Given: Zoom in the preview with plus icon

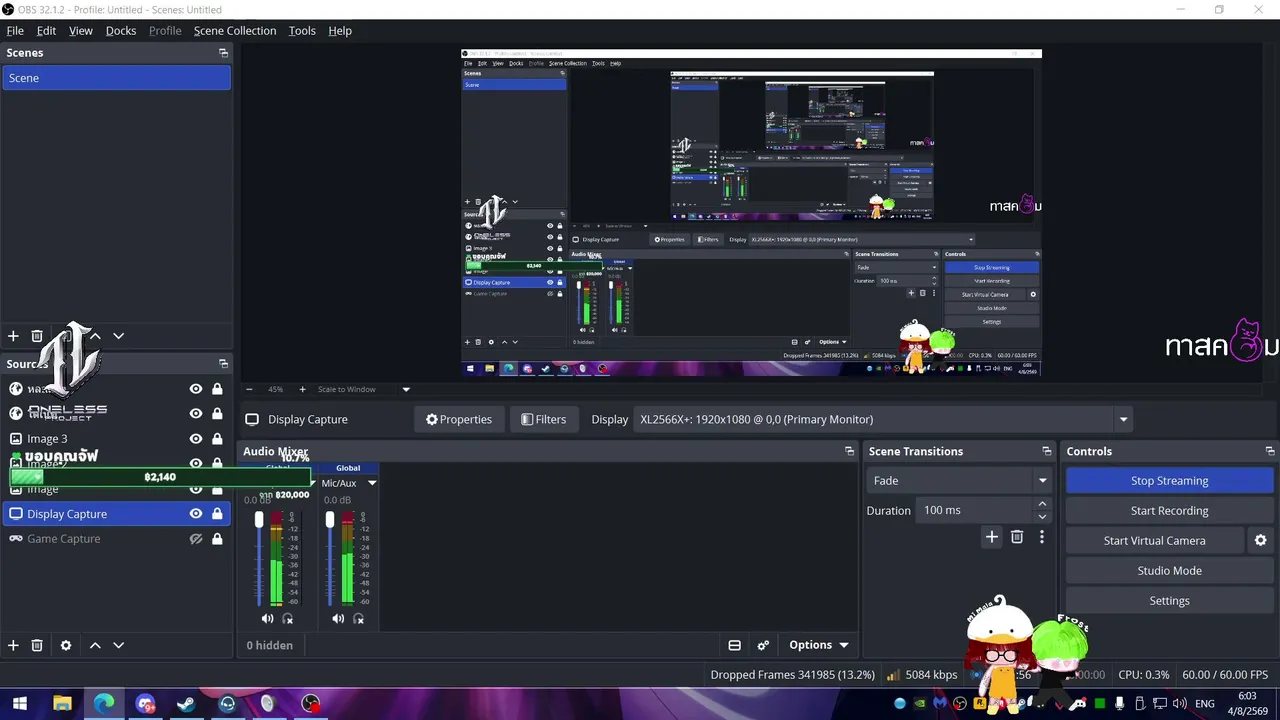Looking at the screenshot, I should 302,389.
